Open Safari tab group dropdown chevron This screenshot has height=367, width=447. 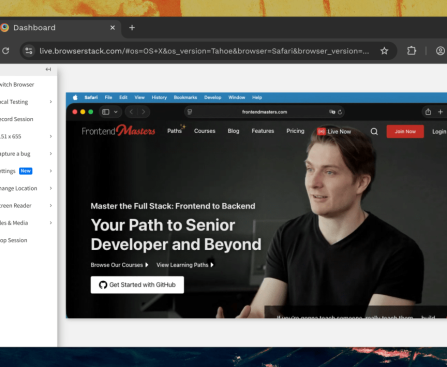116,112
